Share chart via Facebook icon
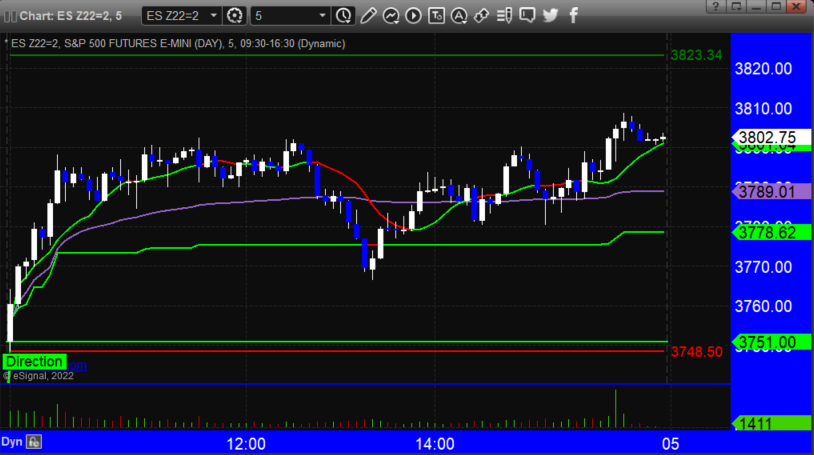 [x=574, y=16]
